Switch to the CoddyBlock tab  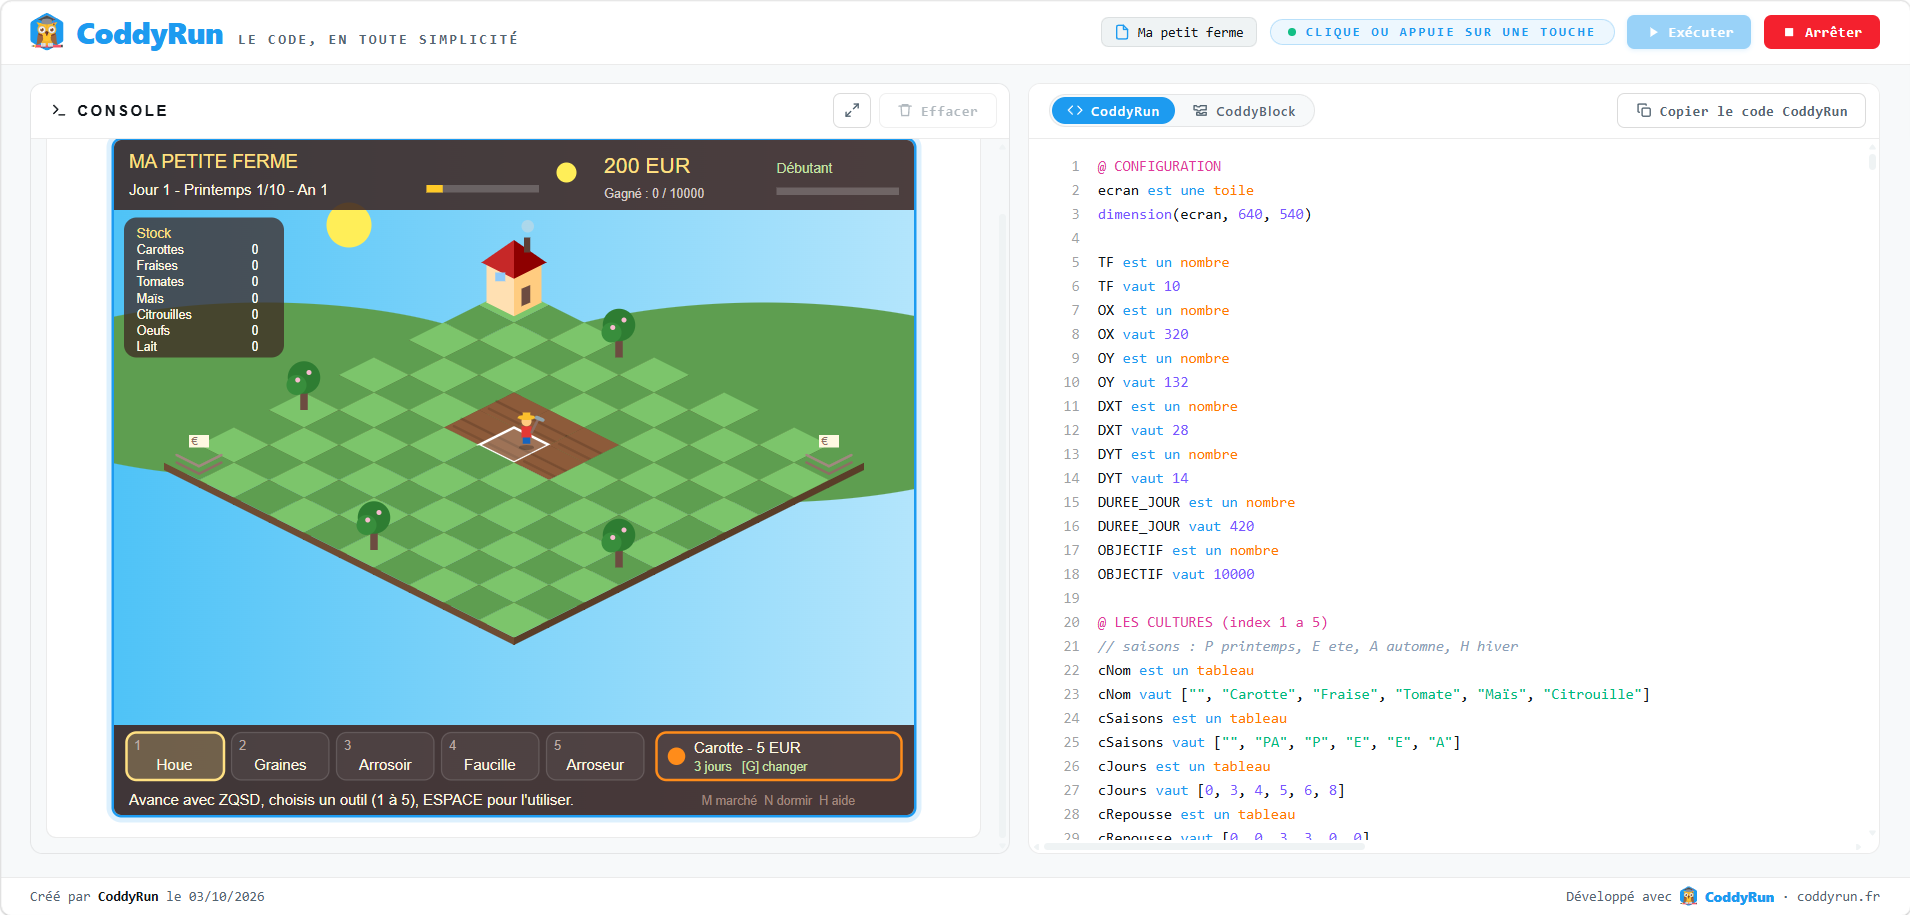pyautogui.click(x=1244, y=111)
